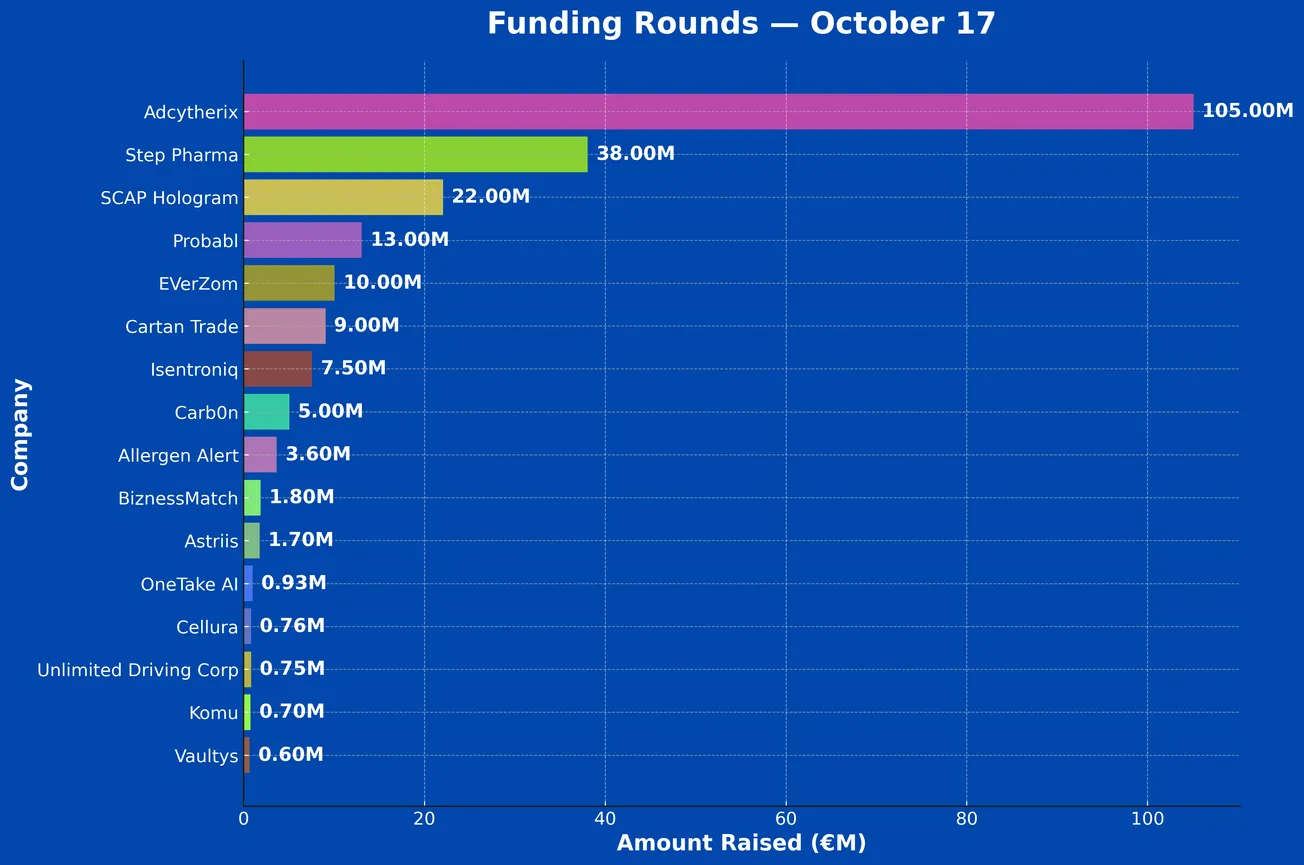Click the green Step Pharma bar
Screen dimensions: 1304x865
(x=415, y=155)
